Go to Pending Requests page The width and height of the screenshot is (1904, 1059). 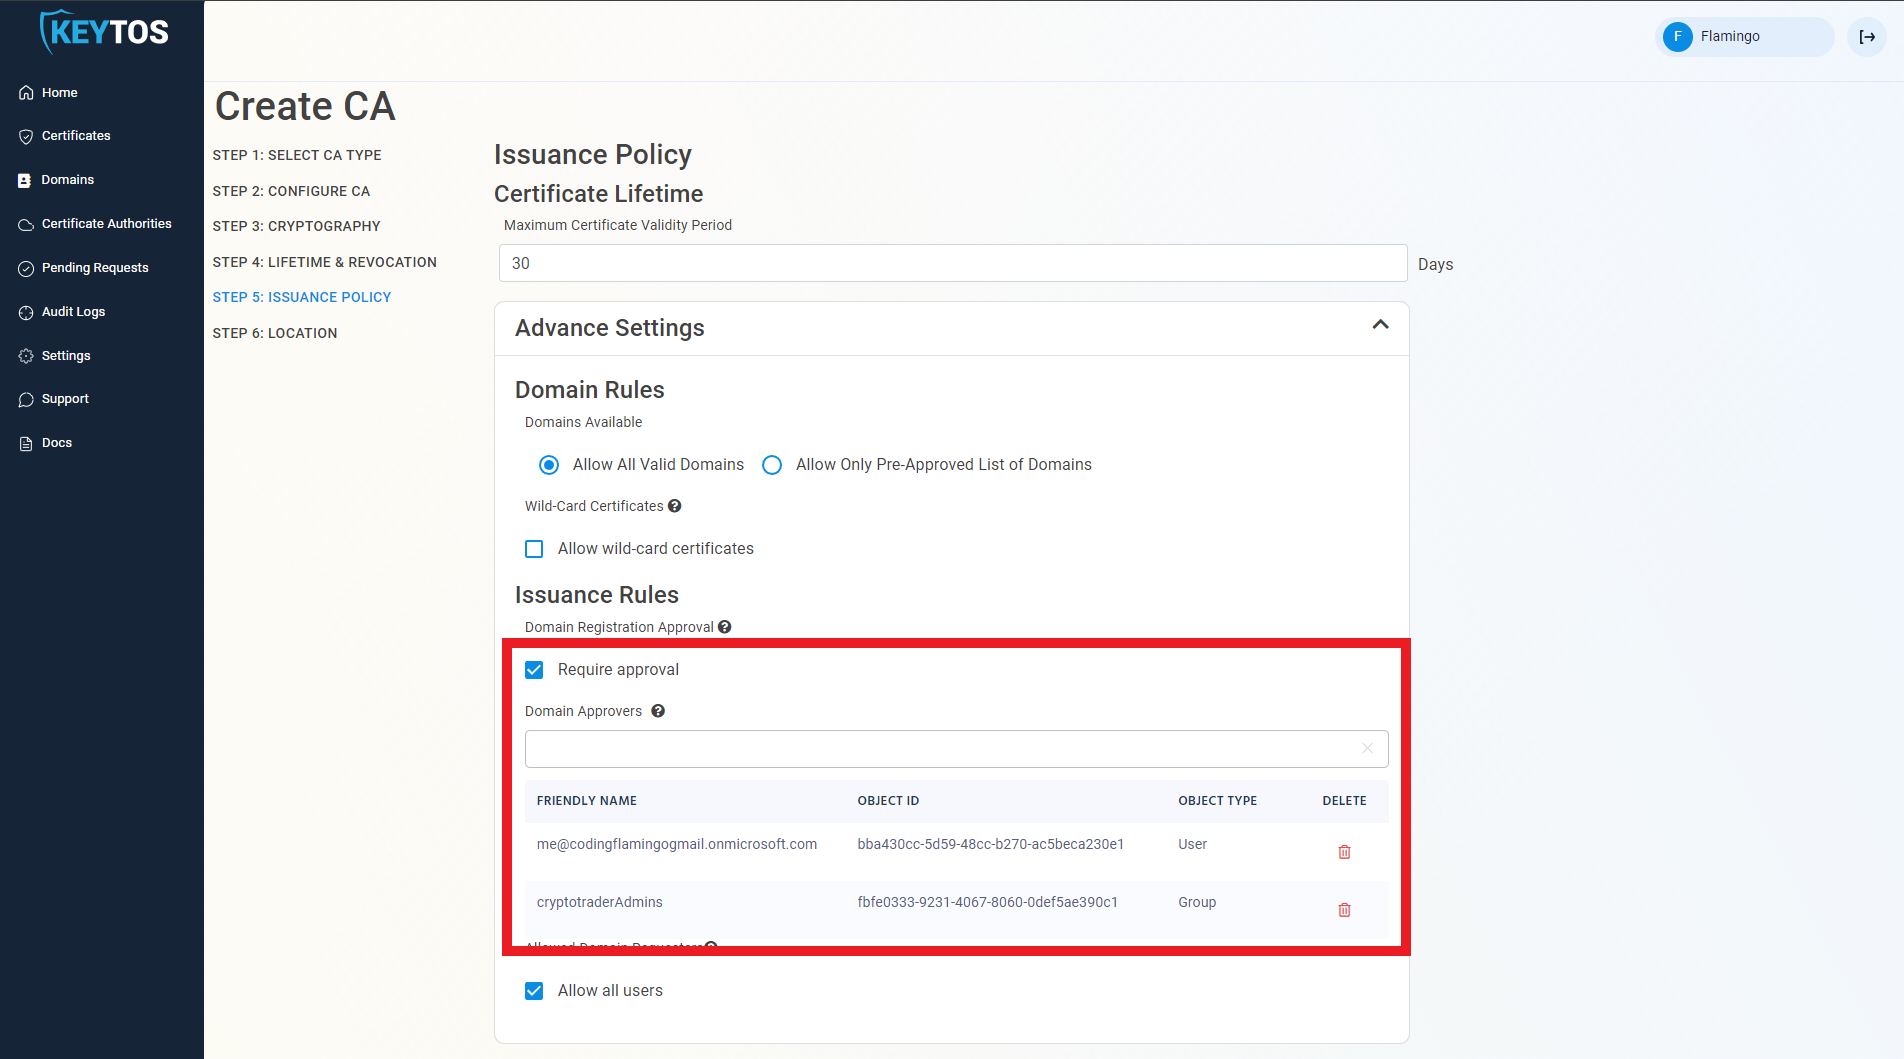95,268
